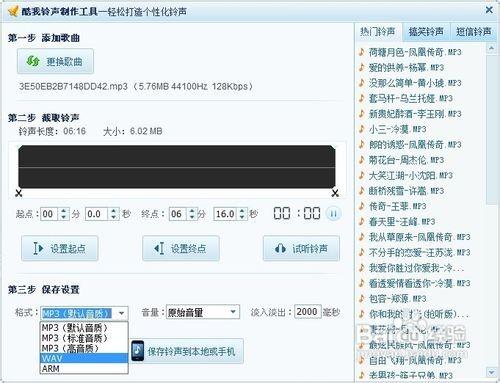
Task: Select song 老男孩-筷子兄弟.MP3
Action: click(x=411, y=375)
